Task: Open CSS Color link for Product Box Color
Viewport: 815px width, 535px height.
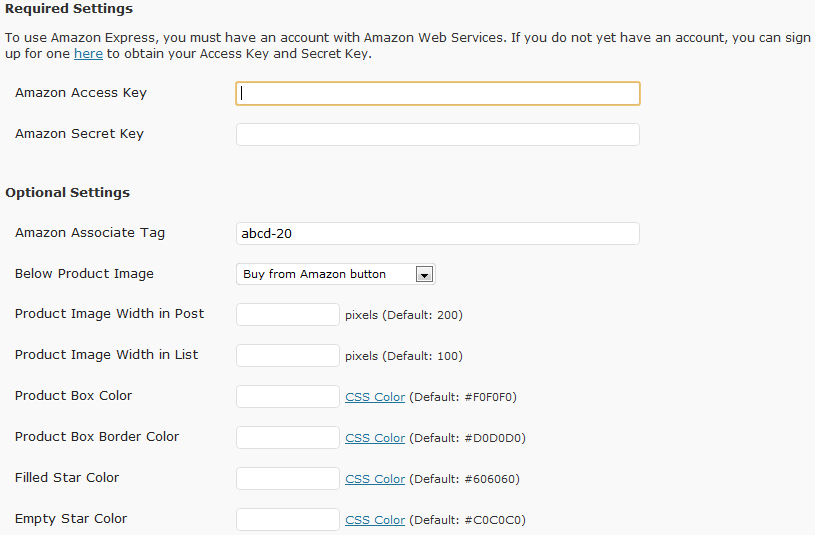Action: click(375, 397)
